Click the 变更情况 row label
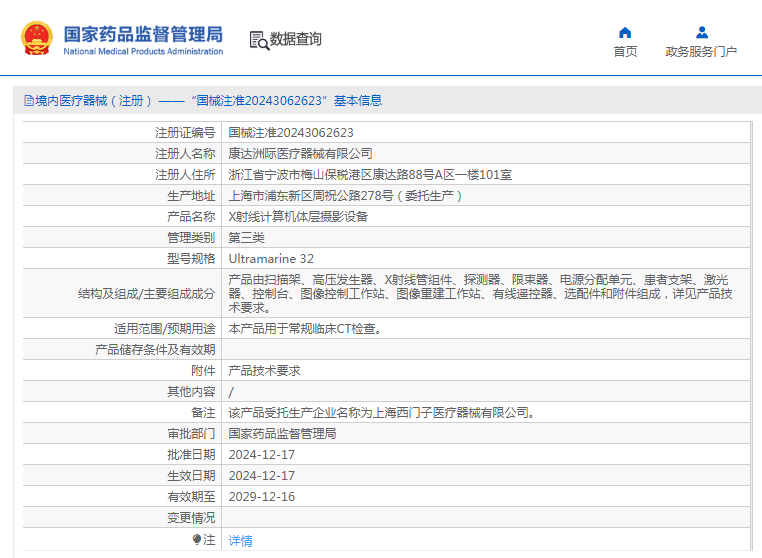This screenshot has height=558, width=762. [x=191, y=518]
